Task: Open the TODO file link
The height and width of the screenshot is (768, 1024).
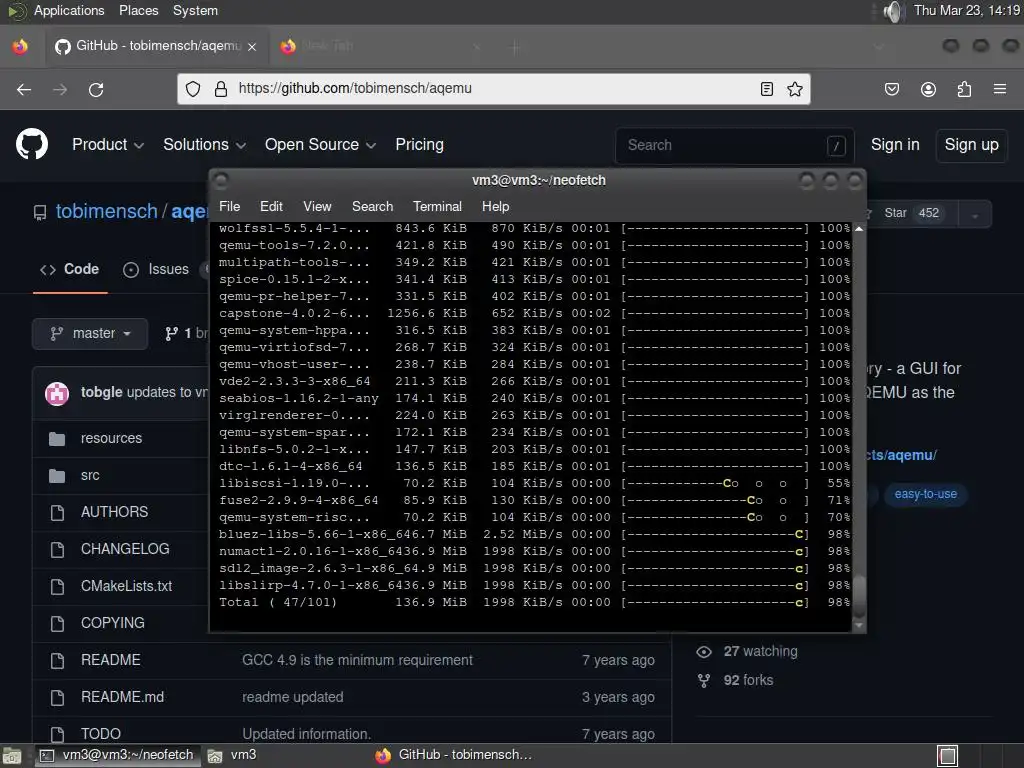Action: tap(101, 734)
